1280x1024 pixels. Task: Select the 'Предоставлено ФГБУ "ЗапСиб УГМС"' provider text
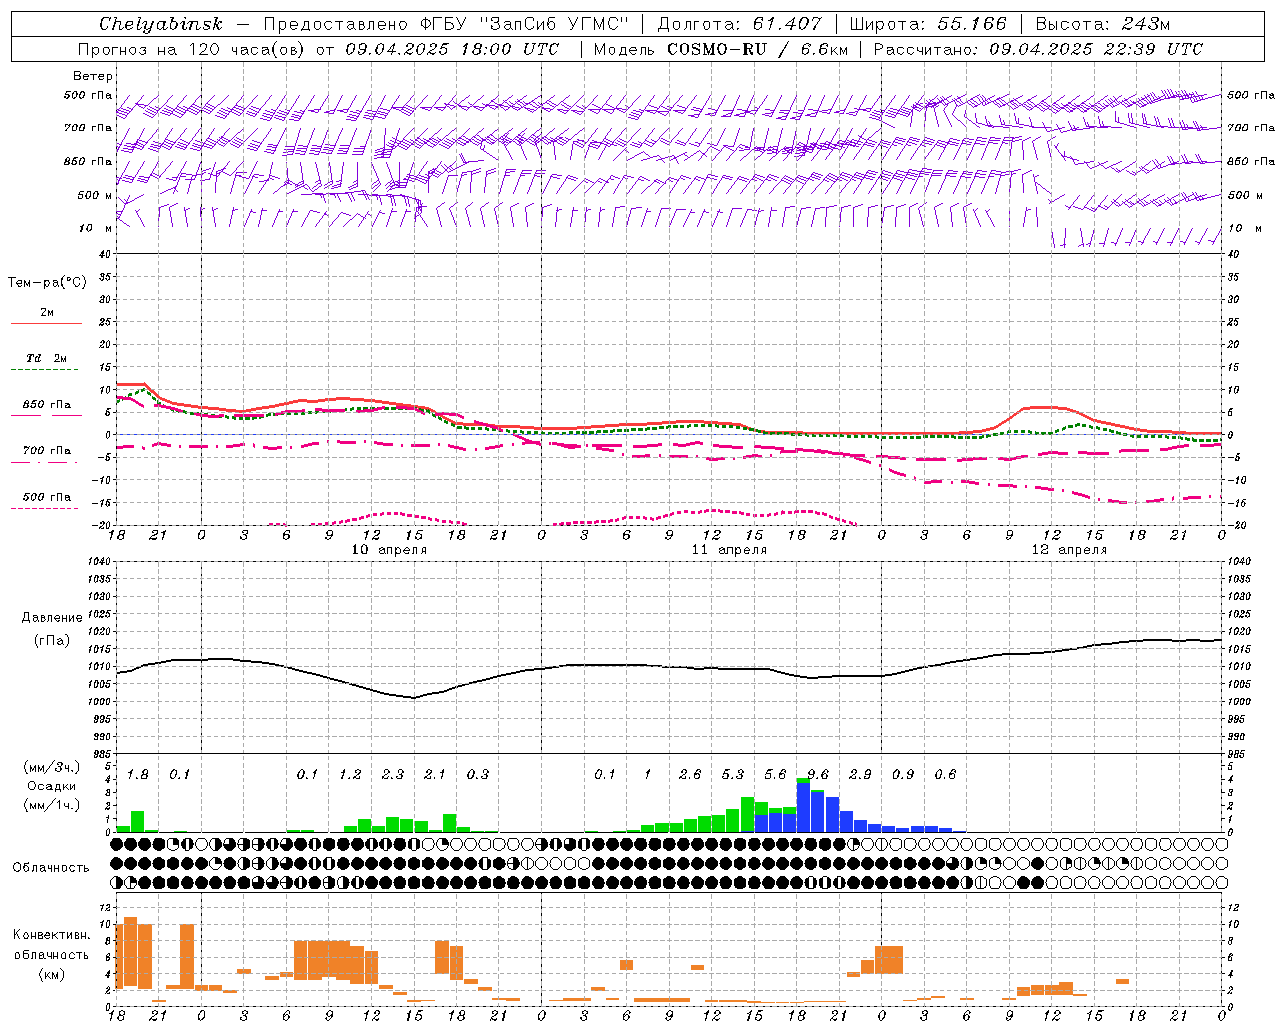pos(446,24)
